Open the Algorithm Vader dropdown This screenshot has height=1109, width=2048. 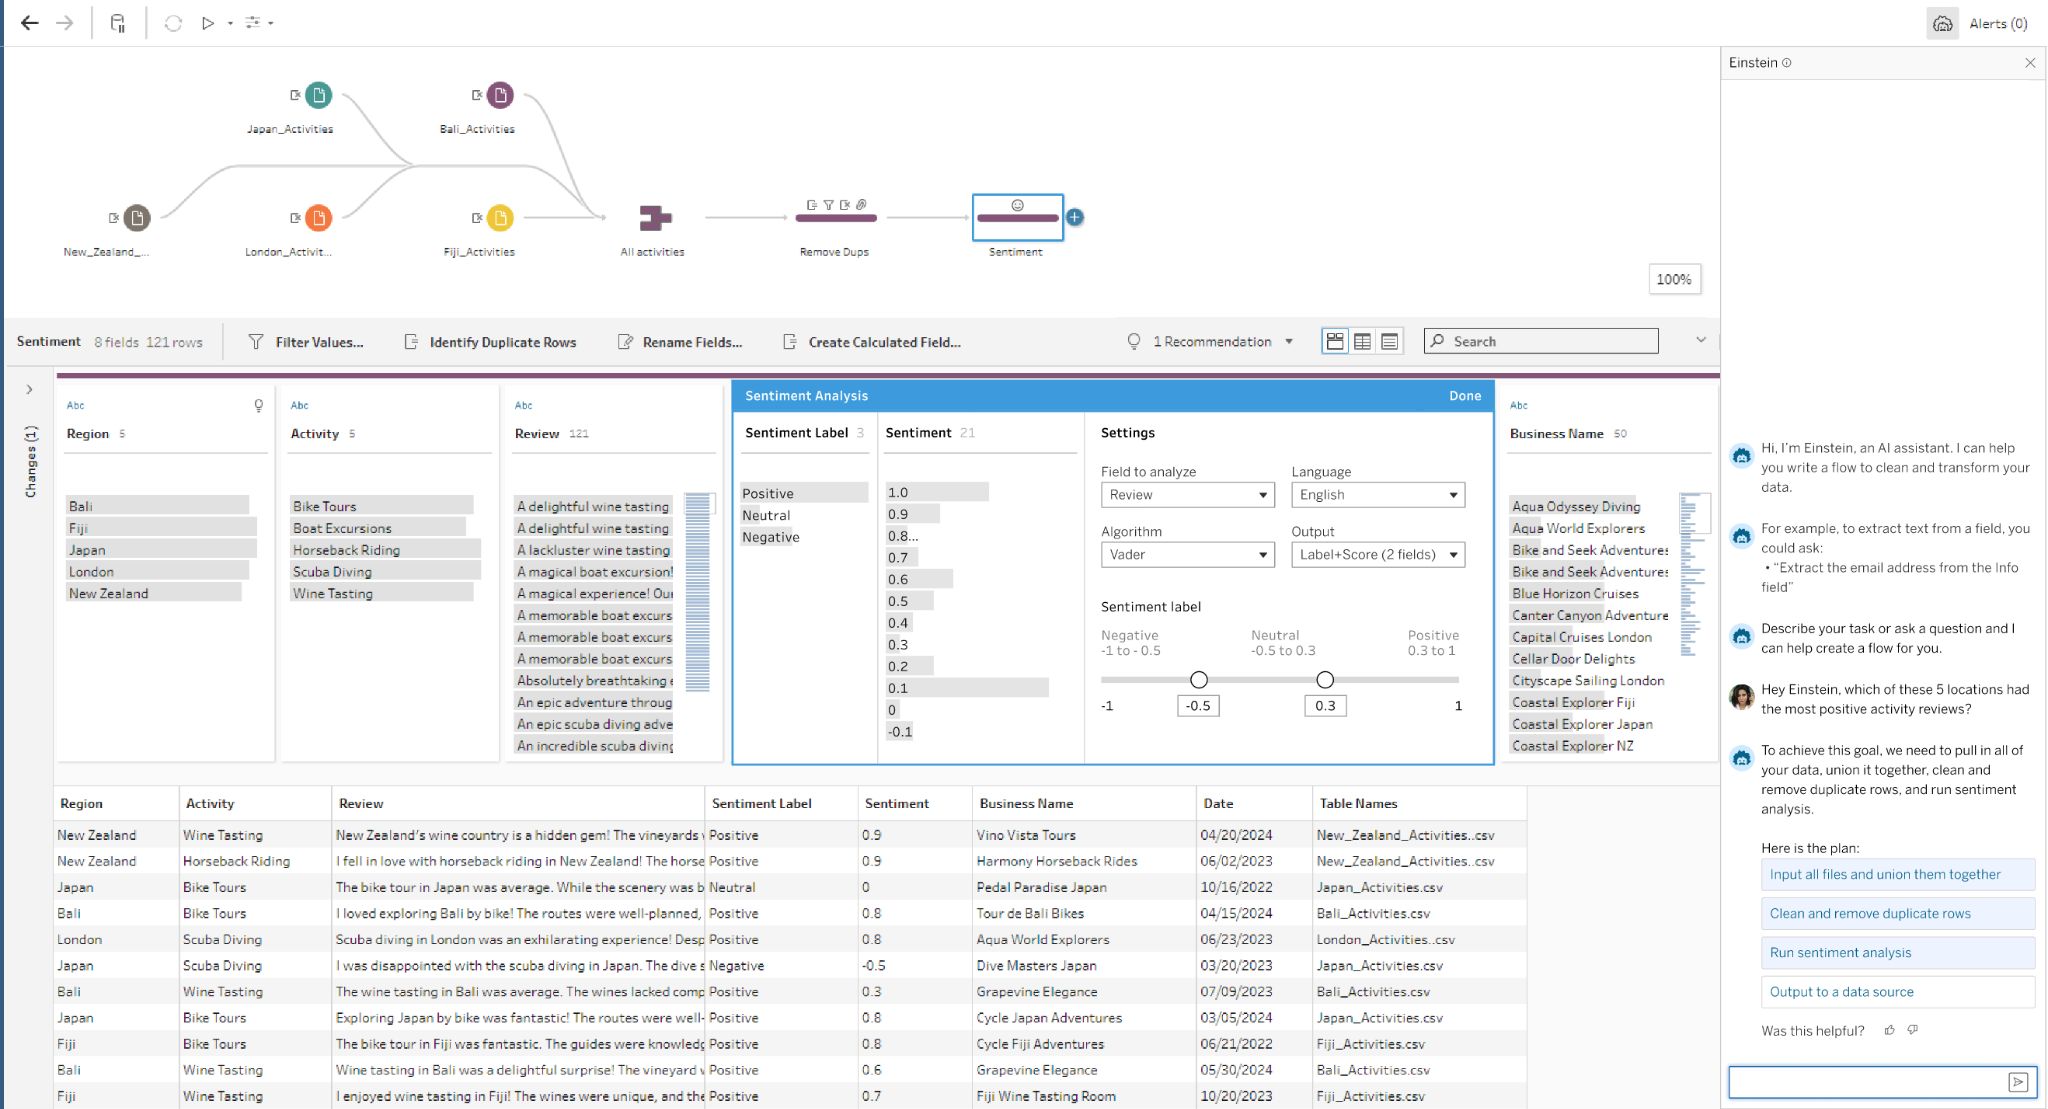1187,555
